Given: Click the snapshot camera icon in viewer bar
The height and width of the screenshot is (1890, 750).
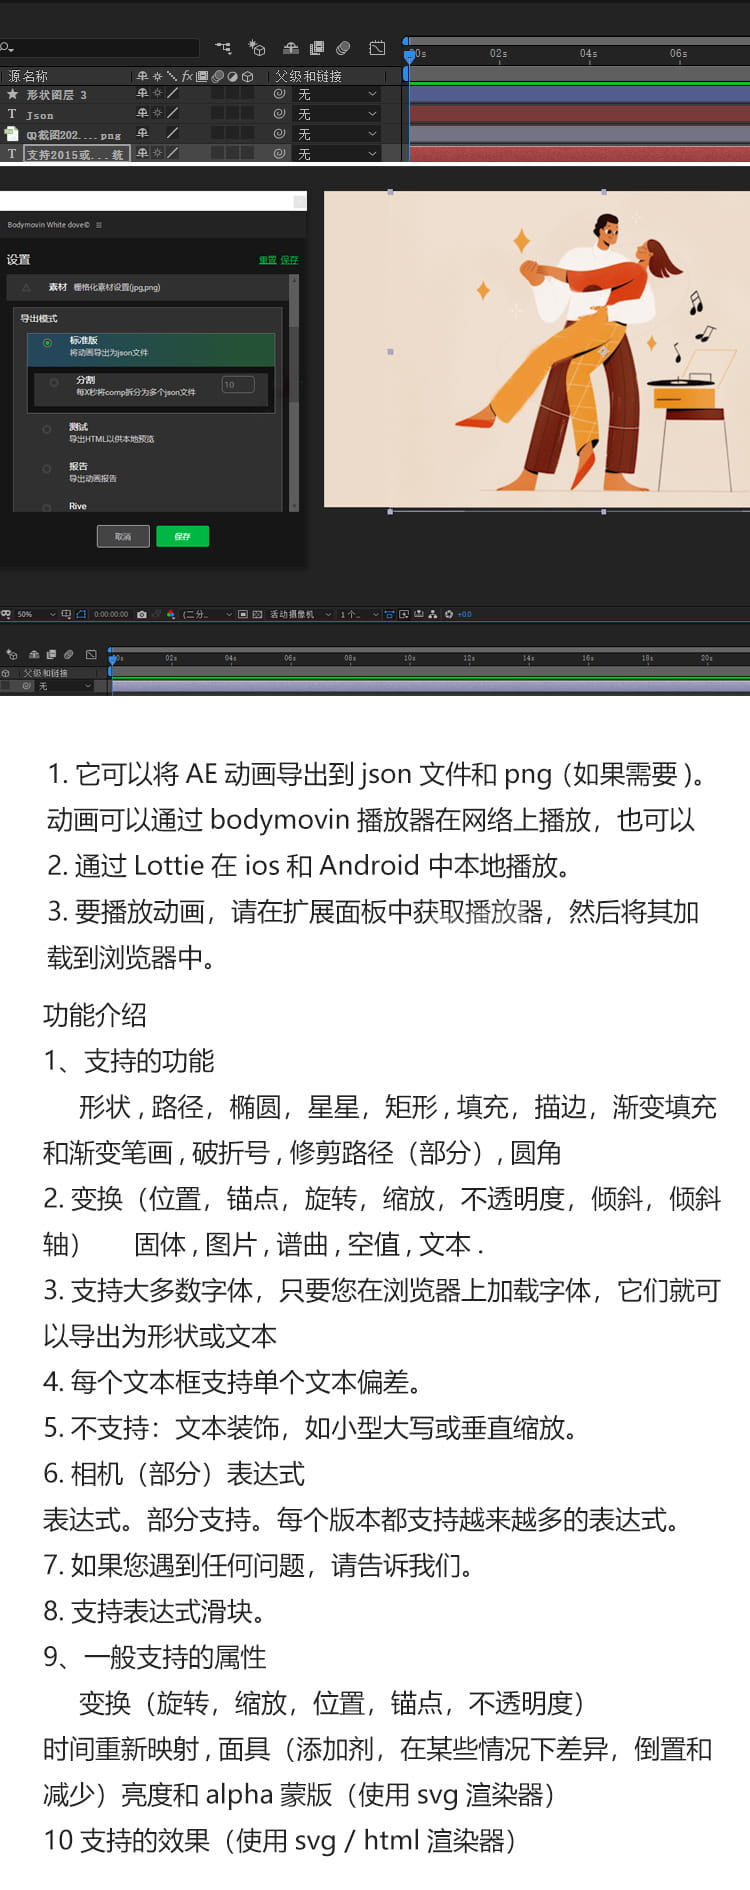Looking at the screenshot, I should (x=142, y=614).
